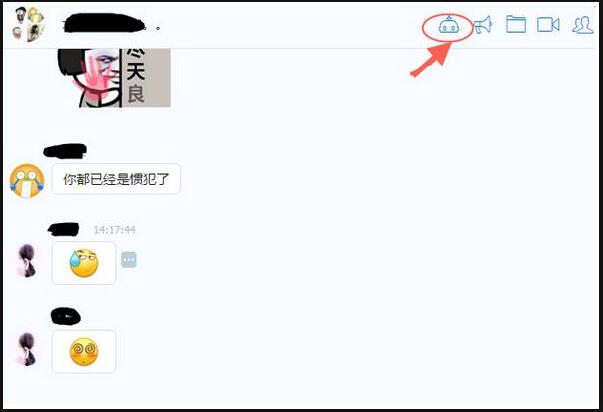Click the redacted sender name beside 14:17:44
603x412 pixels.
[63, 229]
